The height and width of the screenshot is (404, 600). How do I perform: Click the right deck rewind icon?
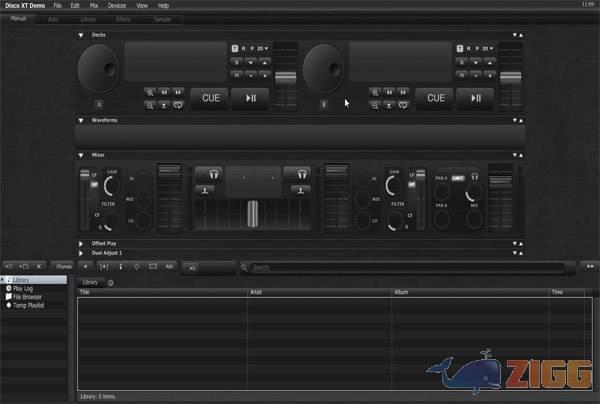[389, 92]
